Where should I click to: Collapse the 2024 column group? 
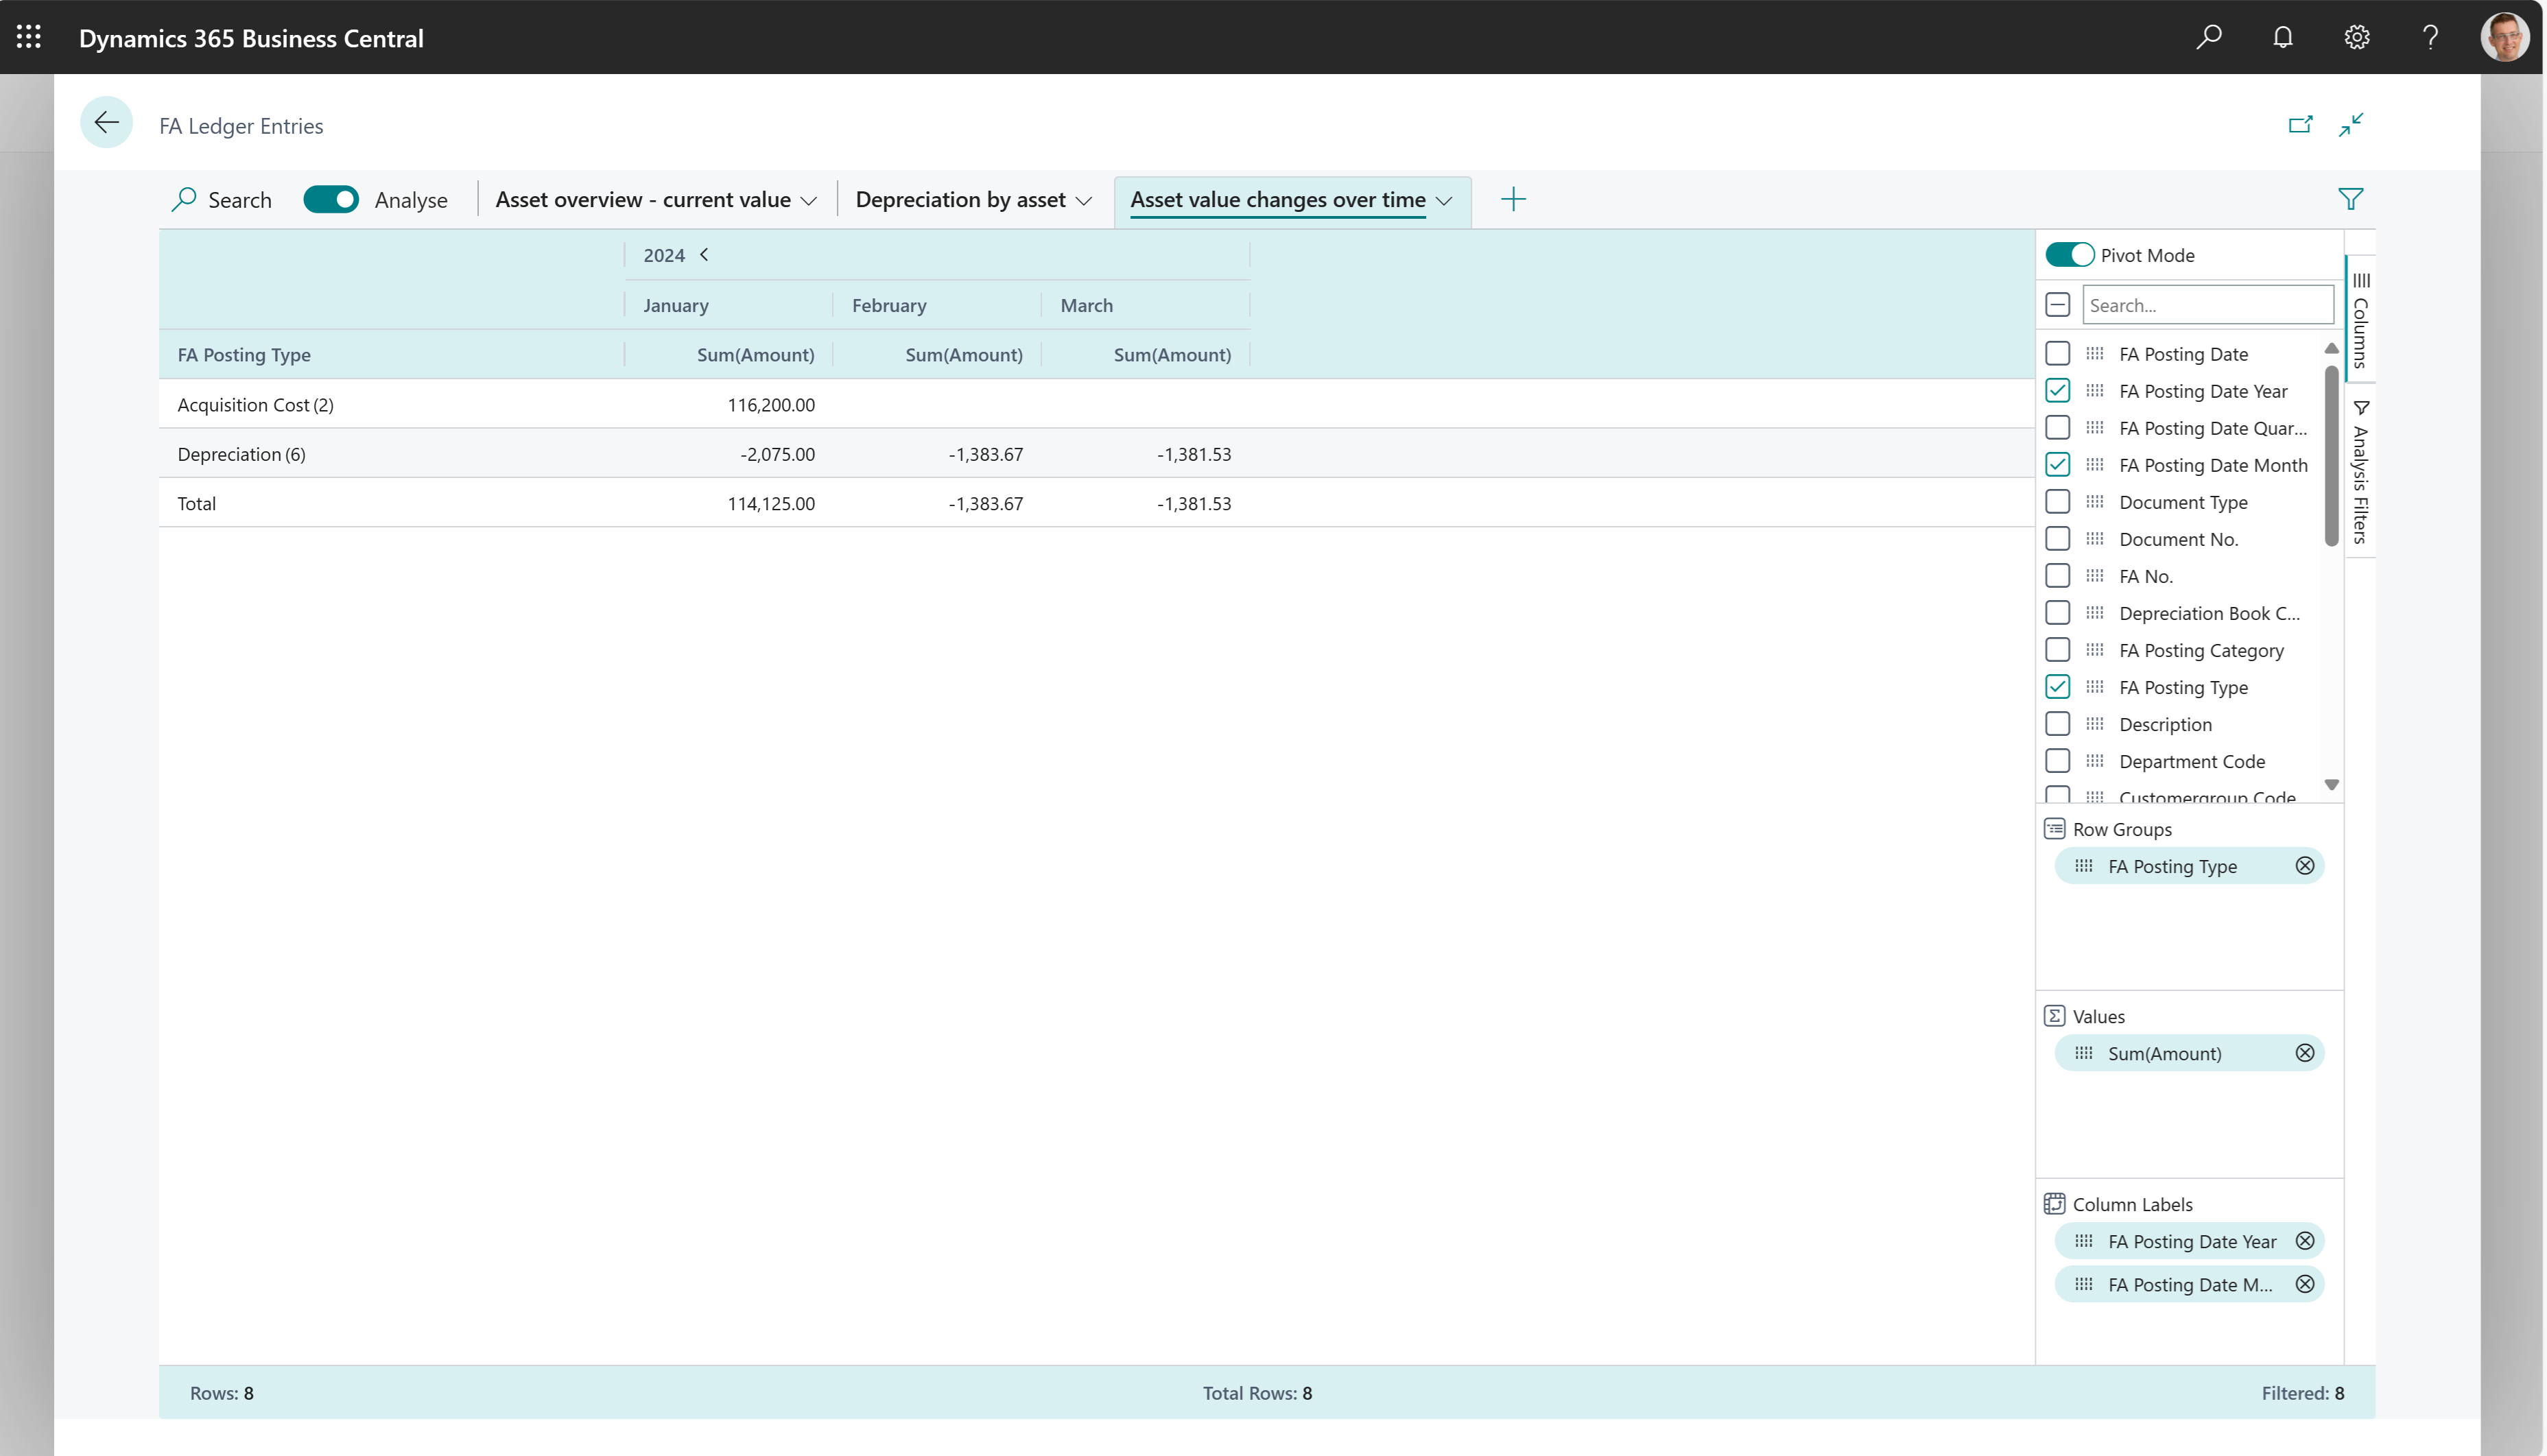coord(704,255)
